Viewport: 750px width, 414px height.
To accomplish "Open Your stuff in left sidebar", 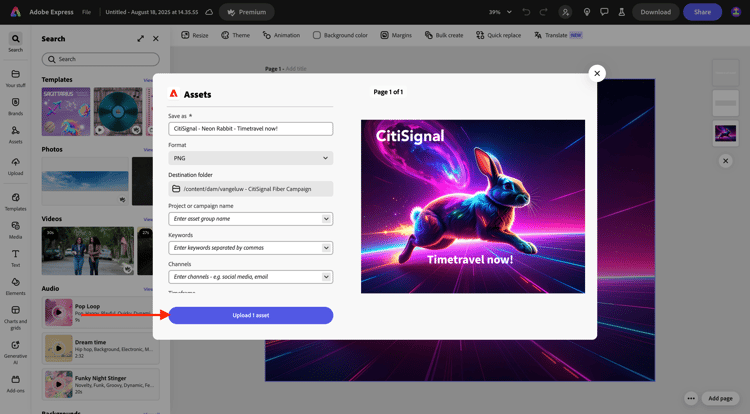I will [x=15, y=78].
